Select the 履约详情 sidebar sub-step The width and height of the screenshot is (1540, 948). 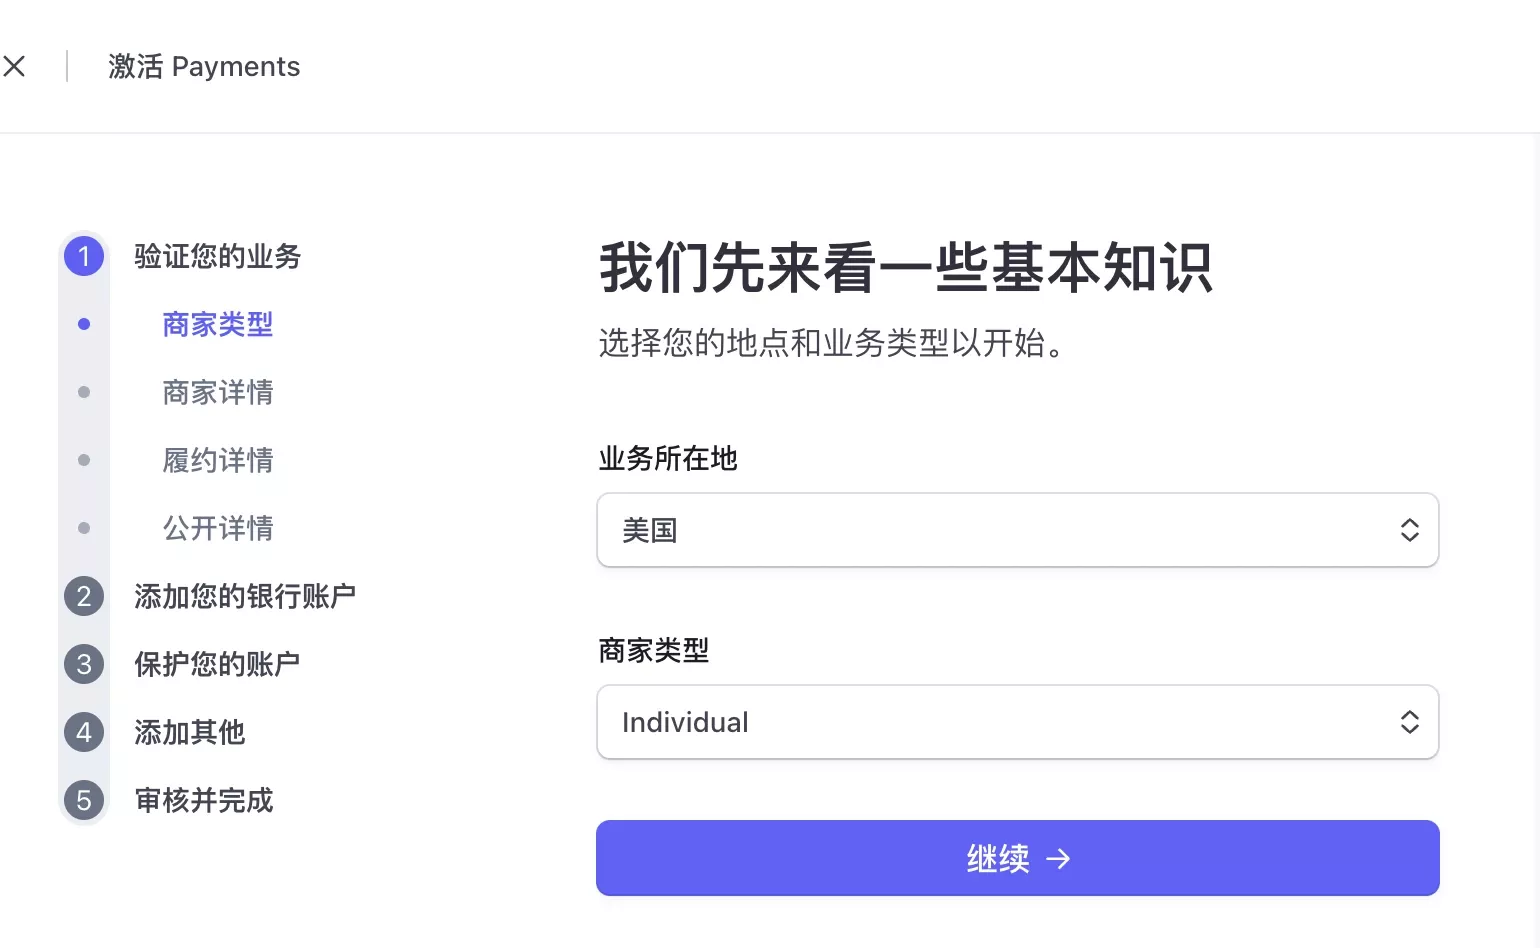(218, 460)
